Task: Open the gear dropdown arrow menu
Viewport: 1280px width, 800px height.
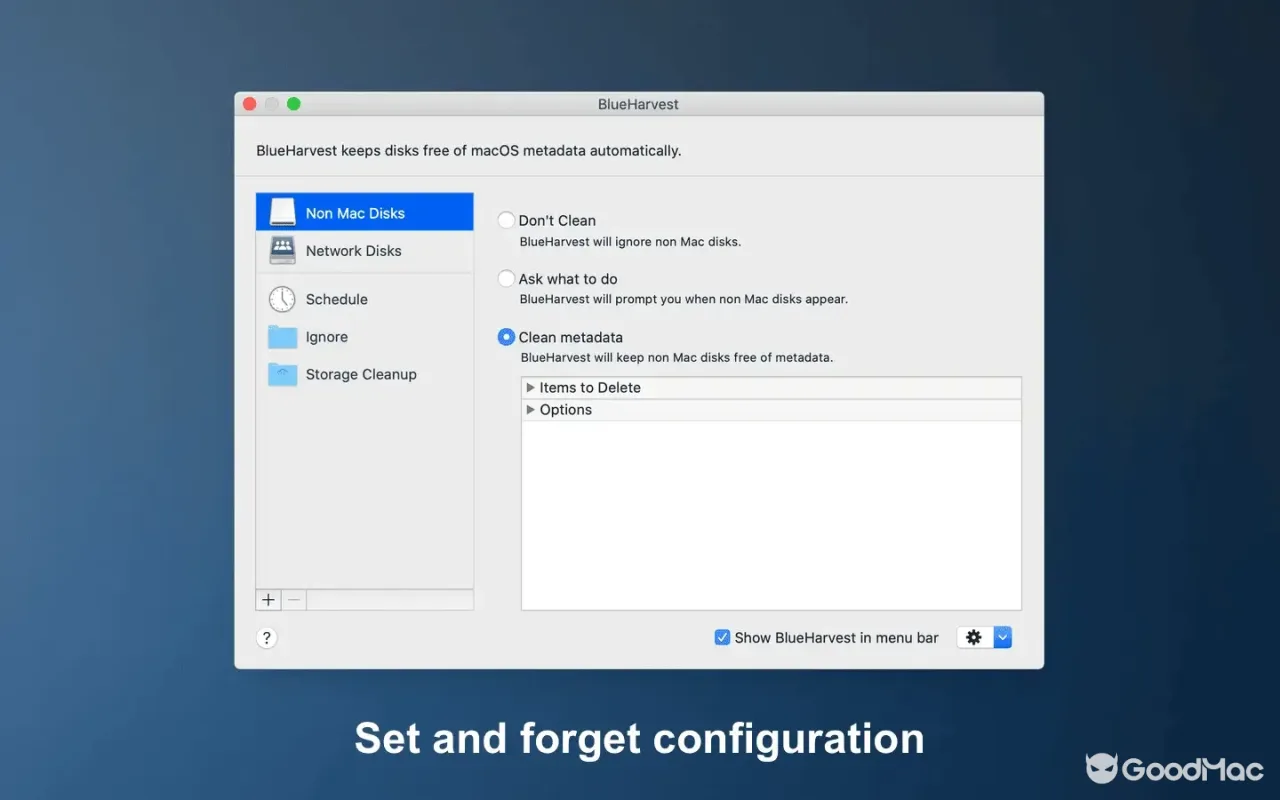Action: 1003,637
